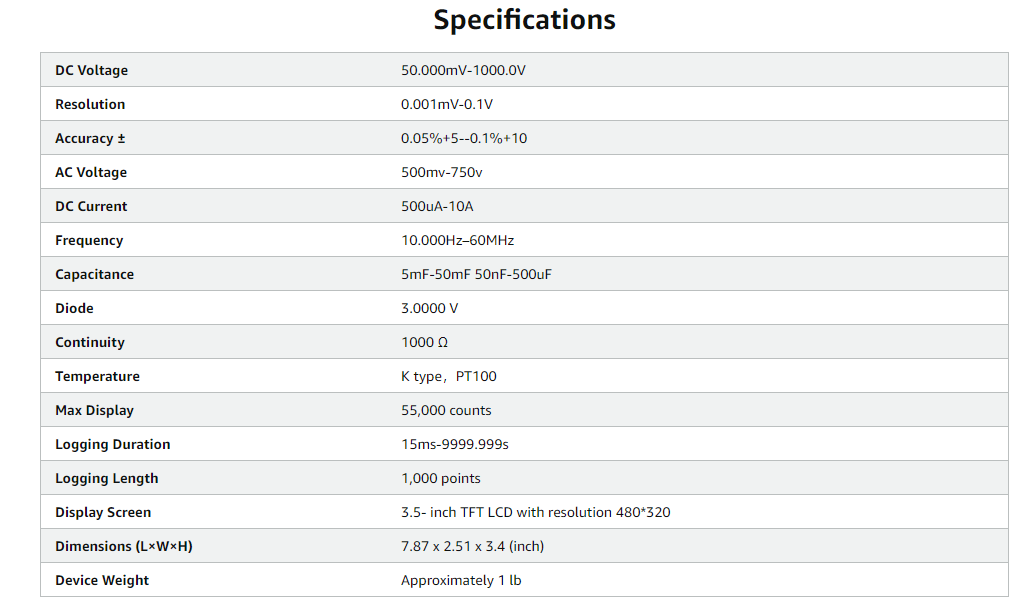The image size is (1025, 613).
Task: Click the 50.000mV-1000.0V value
Action: (462, 70)
